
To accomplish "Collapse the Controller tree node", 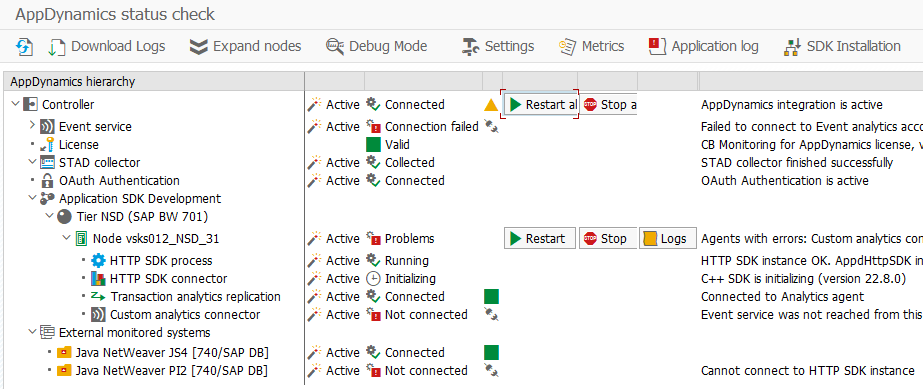I will (x=15, y=104).
